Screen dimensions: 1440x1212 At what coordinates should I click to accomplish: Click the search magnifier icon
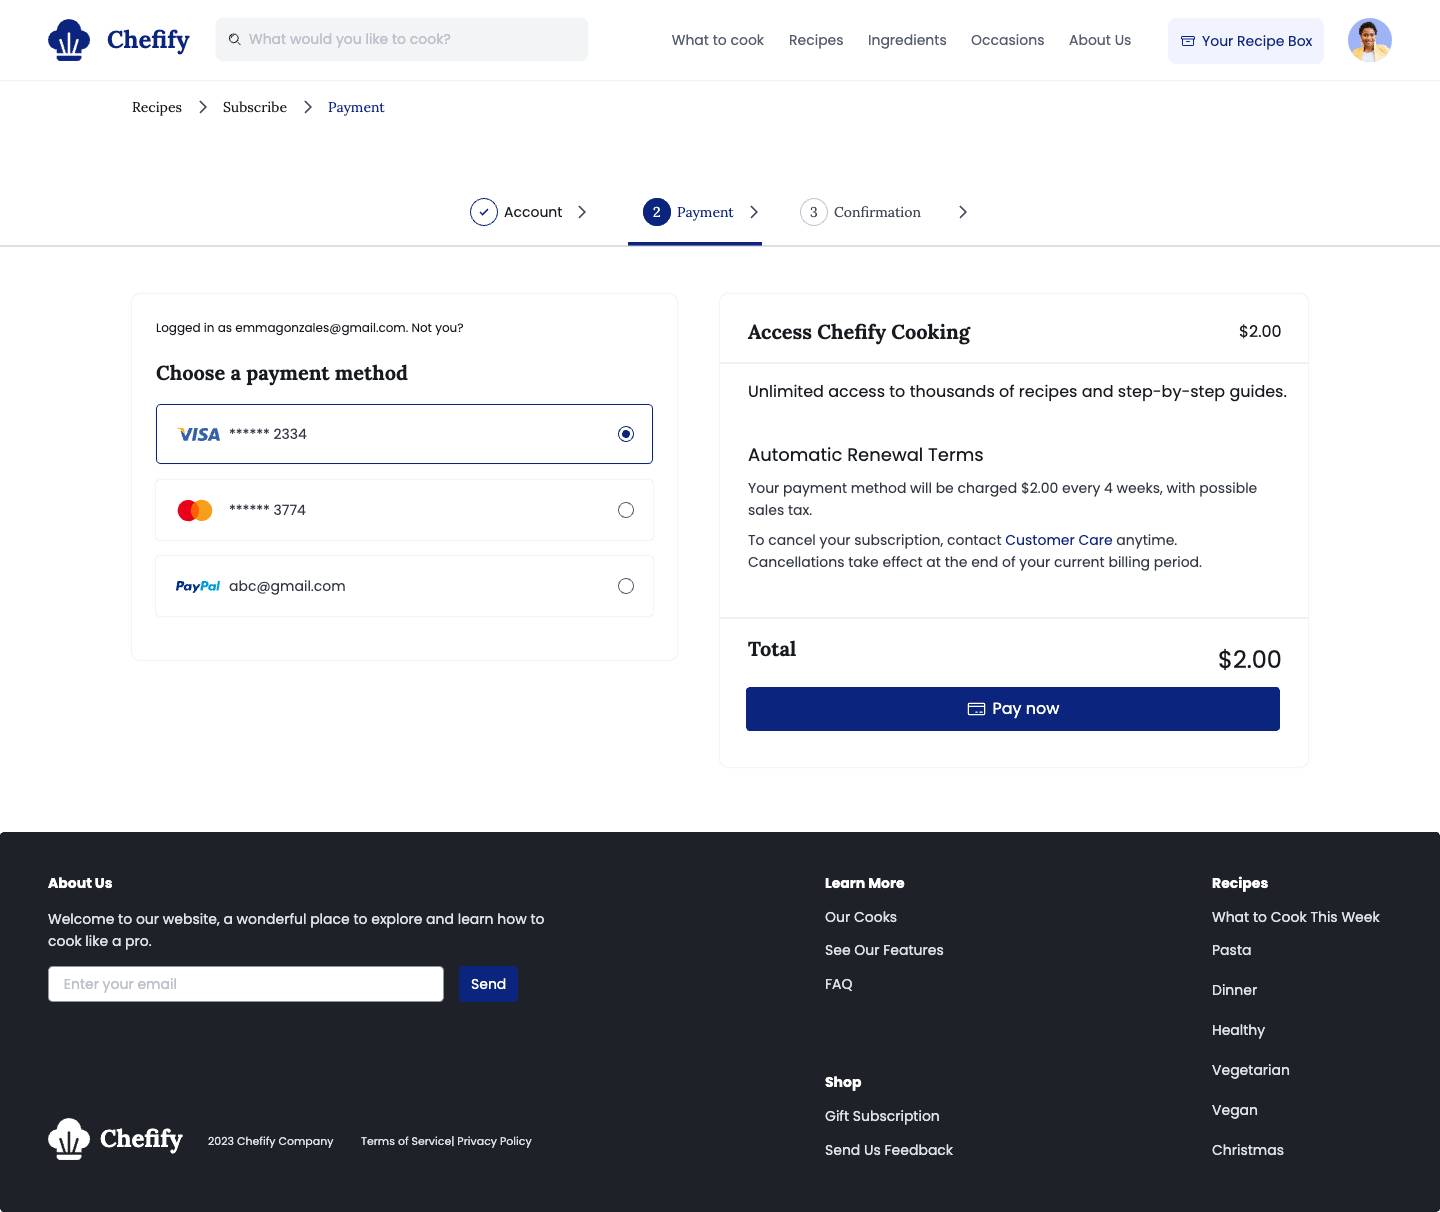pyautogui.click(x=235, y=40)
